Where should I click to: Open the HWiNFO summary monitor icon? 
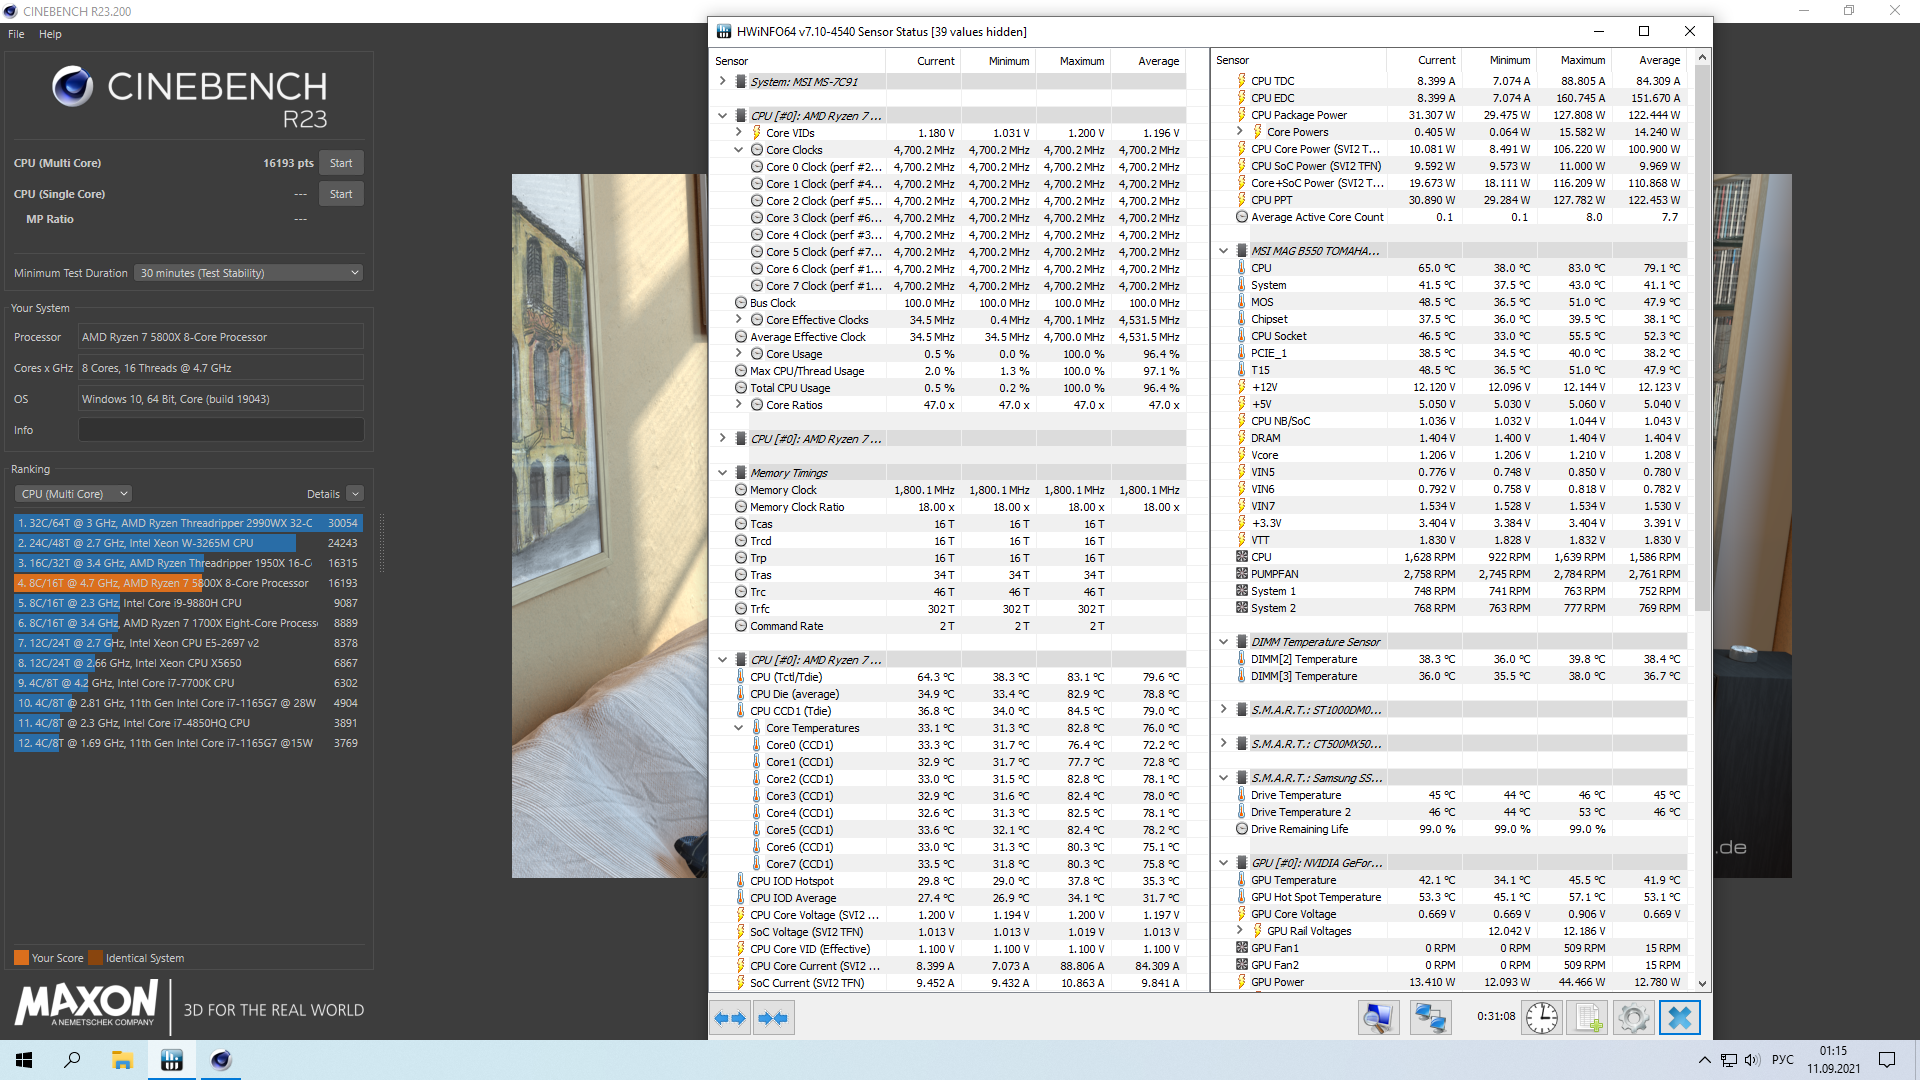point(1378,1018)
